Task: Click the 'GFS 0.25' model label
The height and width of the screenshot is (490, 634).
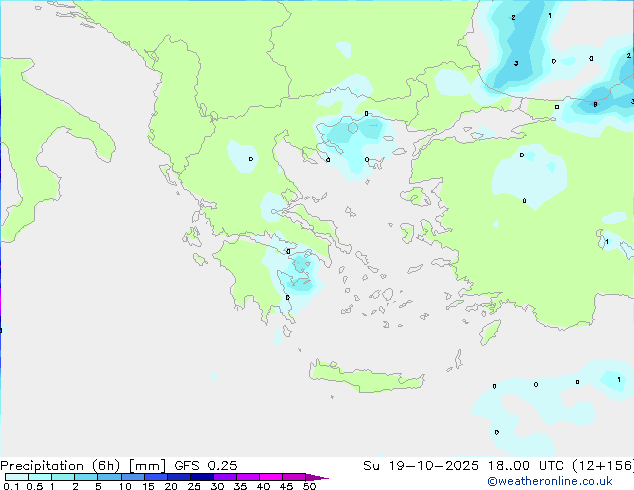Action: coord(206,466)
